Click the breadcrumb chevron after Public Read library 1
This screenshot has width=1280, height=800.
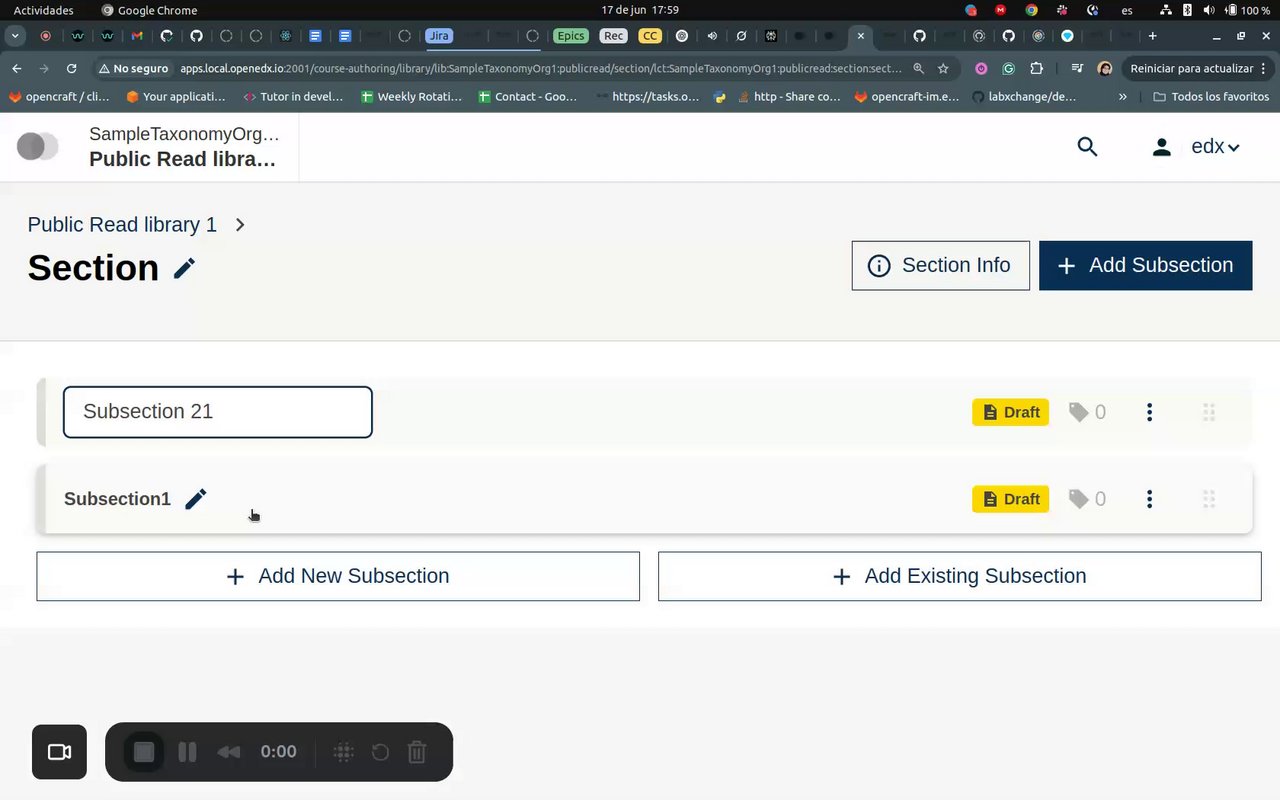240,225
